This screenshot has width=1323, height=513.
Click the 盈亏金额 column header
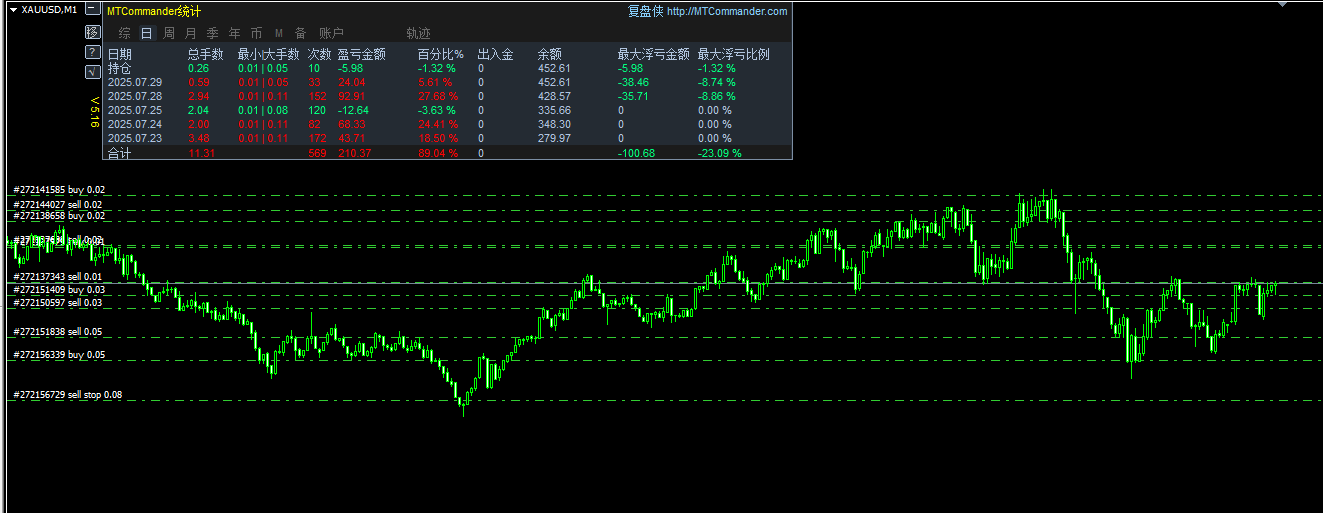tap(362, 54)
